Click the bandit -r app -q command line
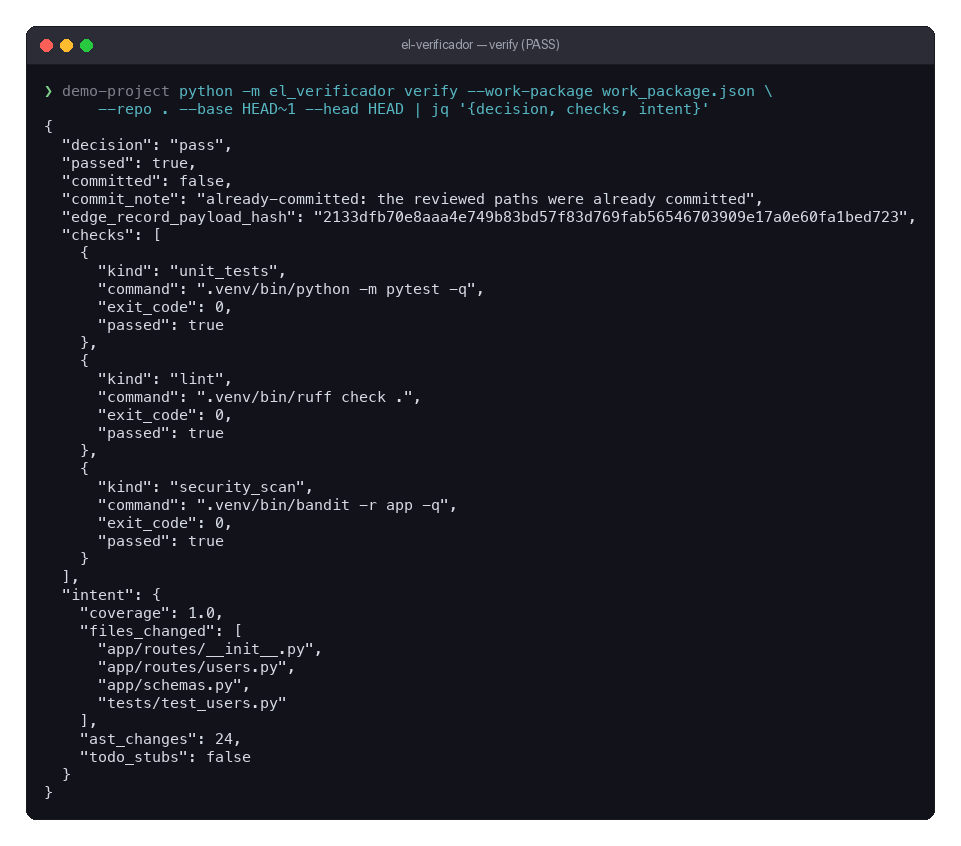This screenshot has height=846, width=961. point(277,505)
